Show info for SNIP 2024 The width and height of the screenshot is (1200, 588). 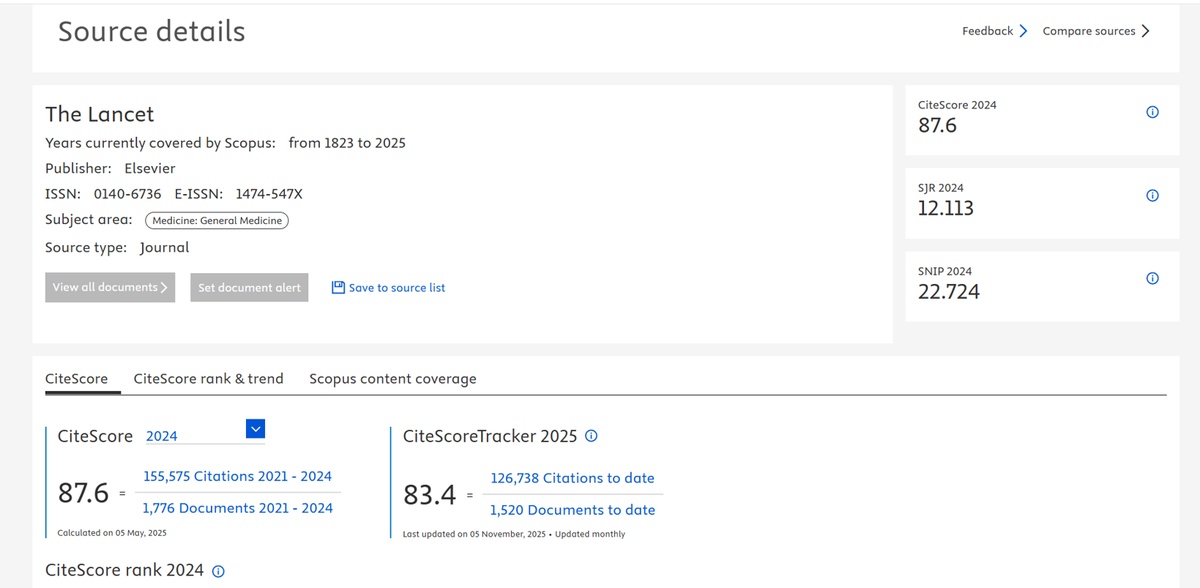tap(1152, 279)
